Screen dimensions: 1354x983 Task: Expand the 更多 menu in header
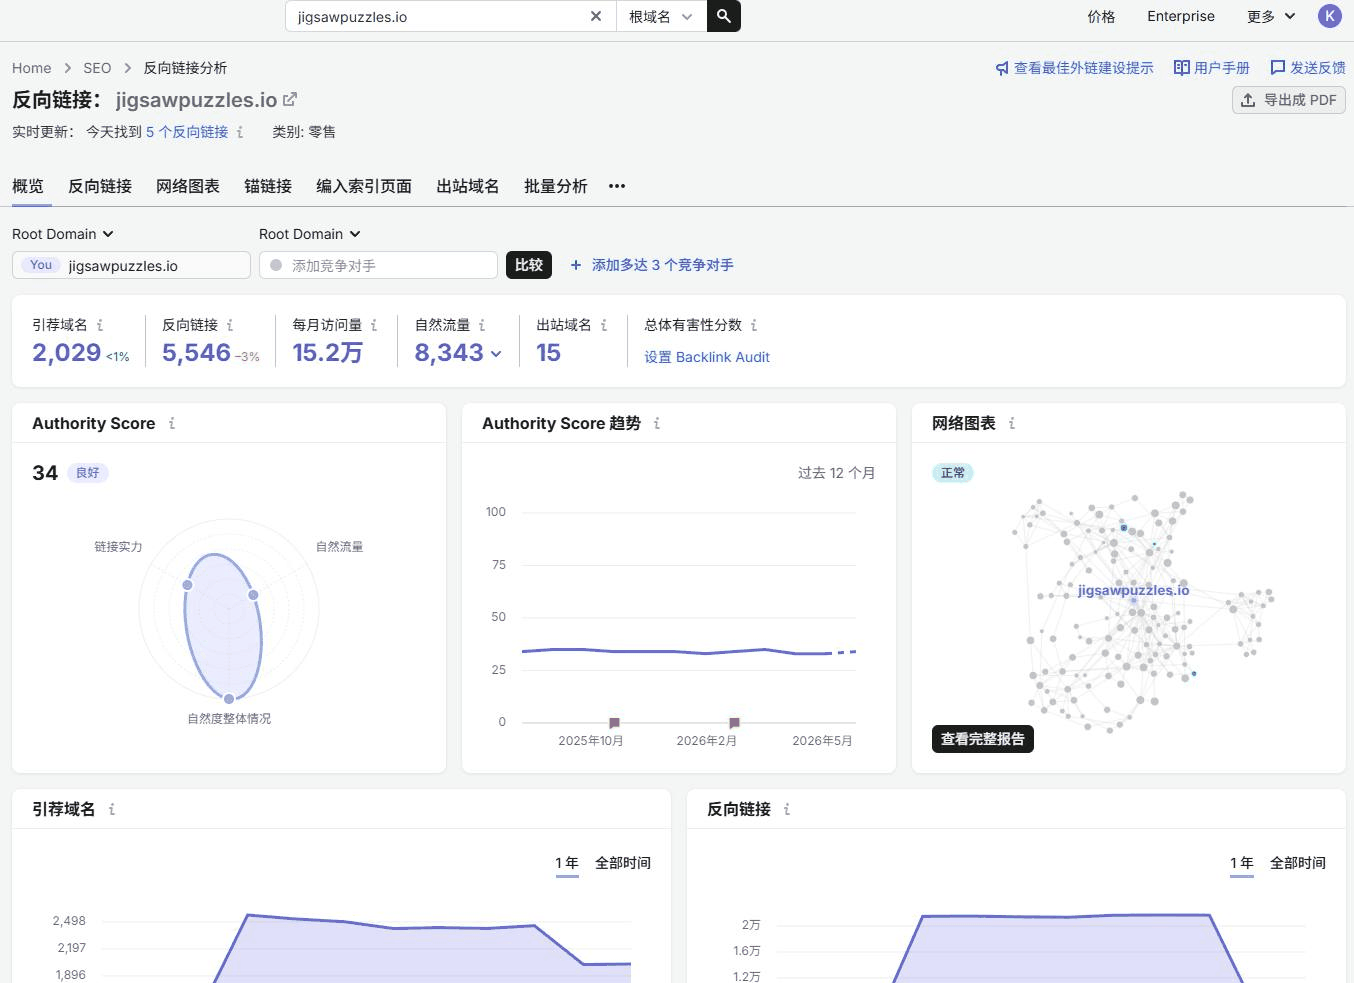tap(1271, 16)
